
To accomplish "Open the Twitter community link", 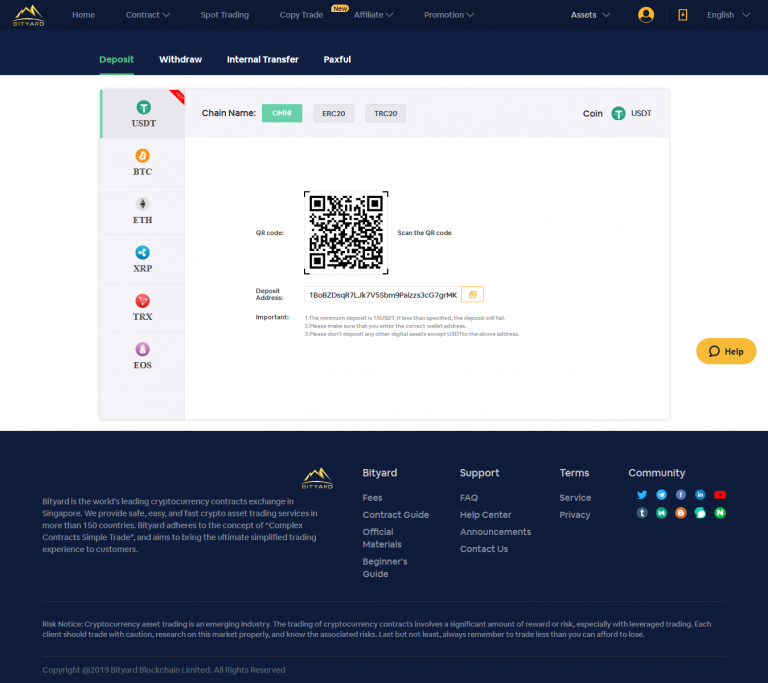I will [642, 494].
